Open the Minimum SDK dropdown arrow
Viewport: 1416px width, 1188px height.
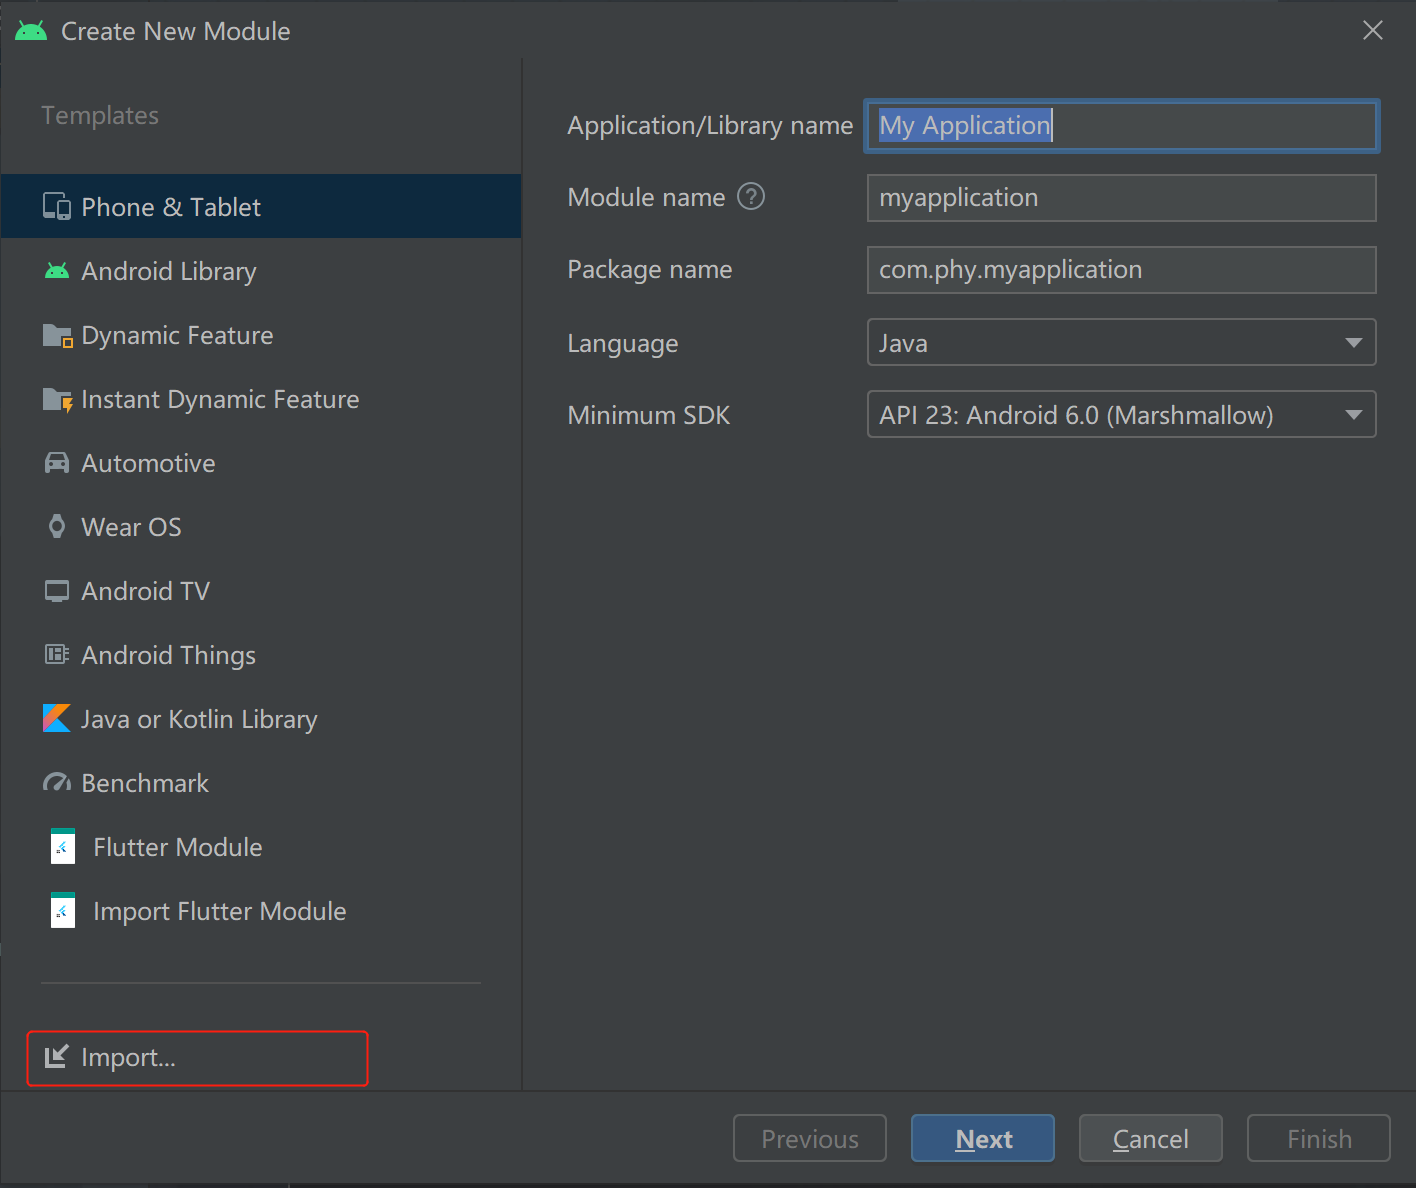click(x=1354, y=415)
